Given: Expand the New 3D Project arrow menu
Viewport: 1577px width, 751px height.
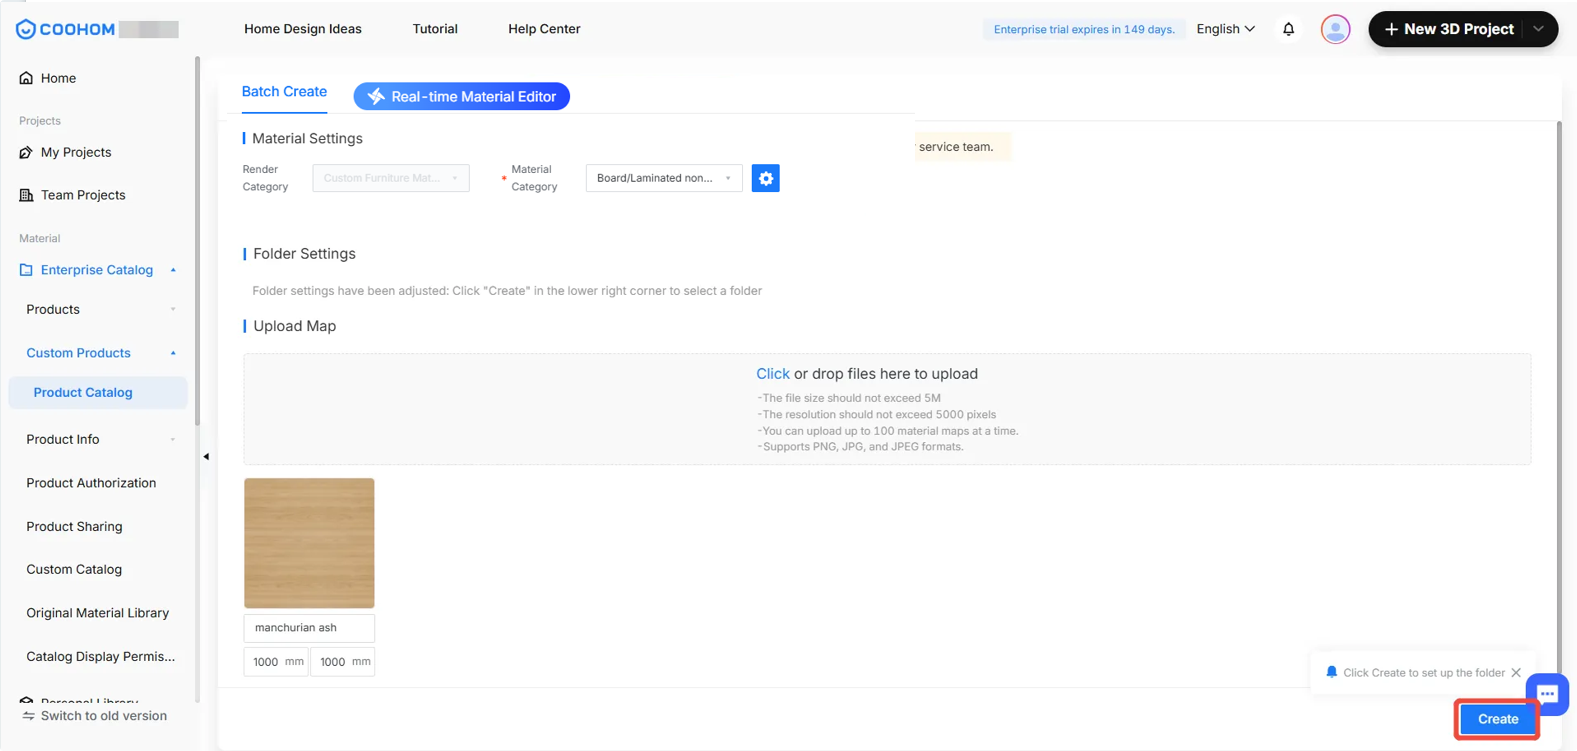Looking at the screenshot, I should tap(1538, 29).
